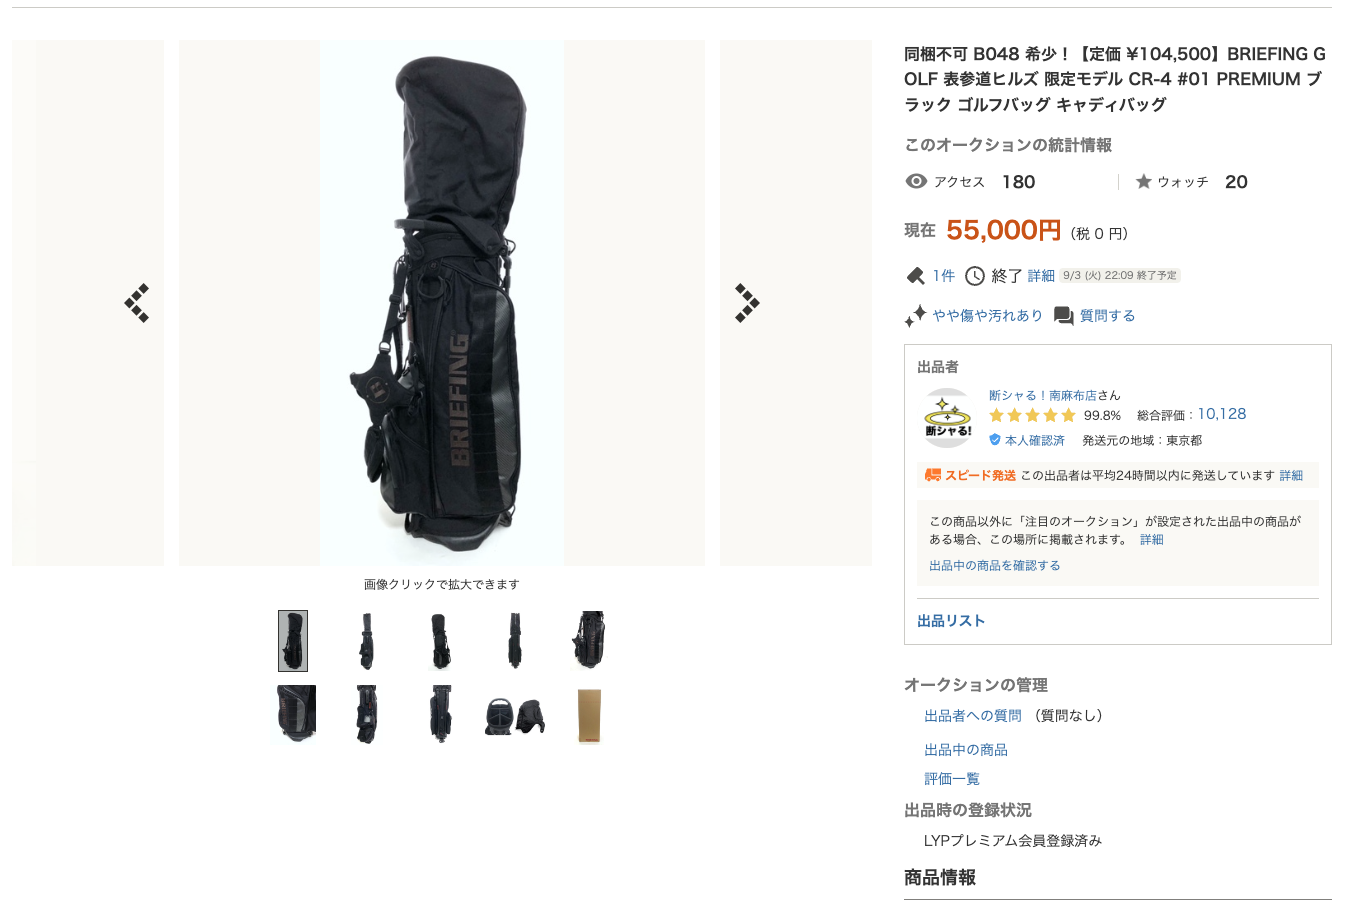Screen dimensions: 1346x905
Task: Click the seller avatar 断シャる! logo
Action: click(948, 418)
